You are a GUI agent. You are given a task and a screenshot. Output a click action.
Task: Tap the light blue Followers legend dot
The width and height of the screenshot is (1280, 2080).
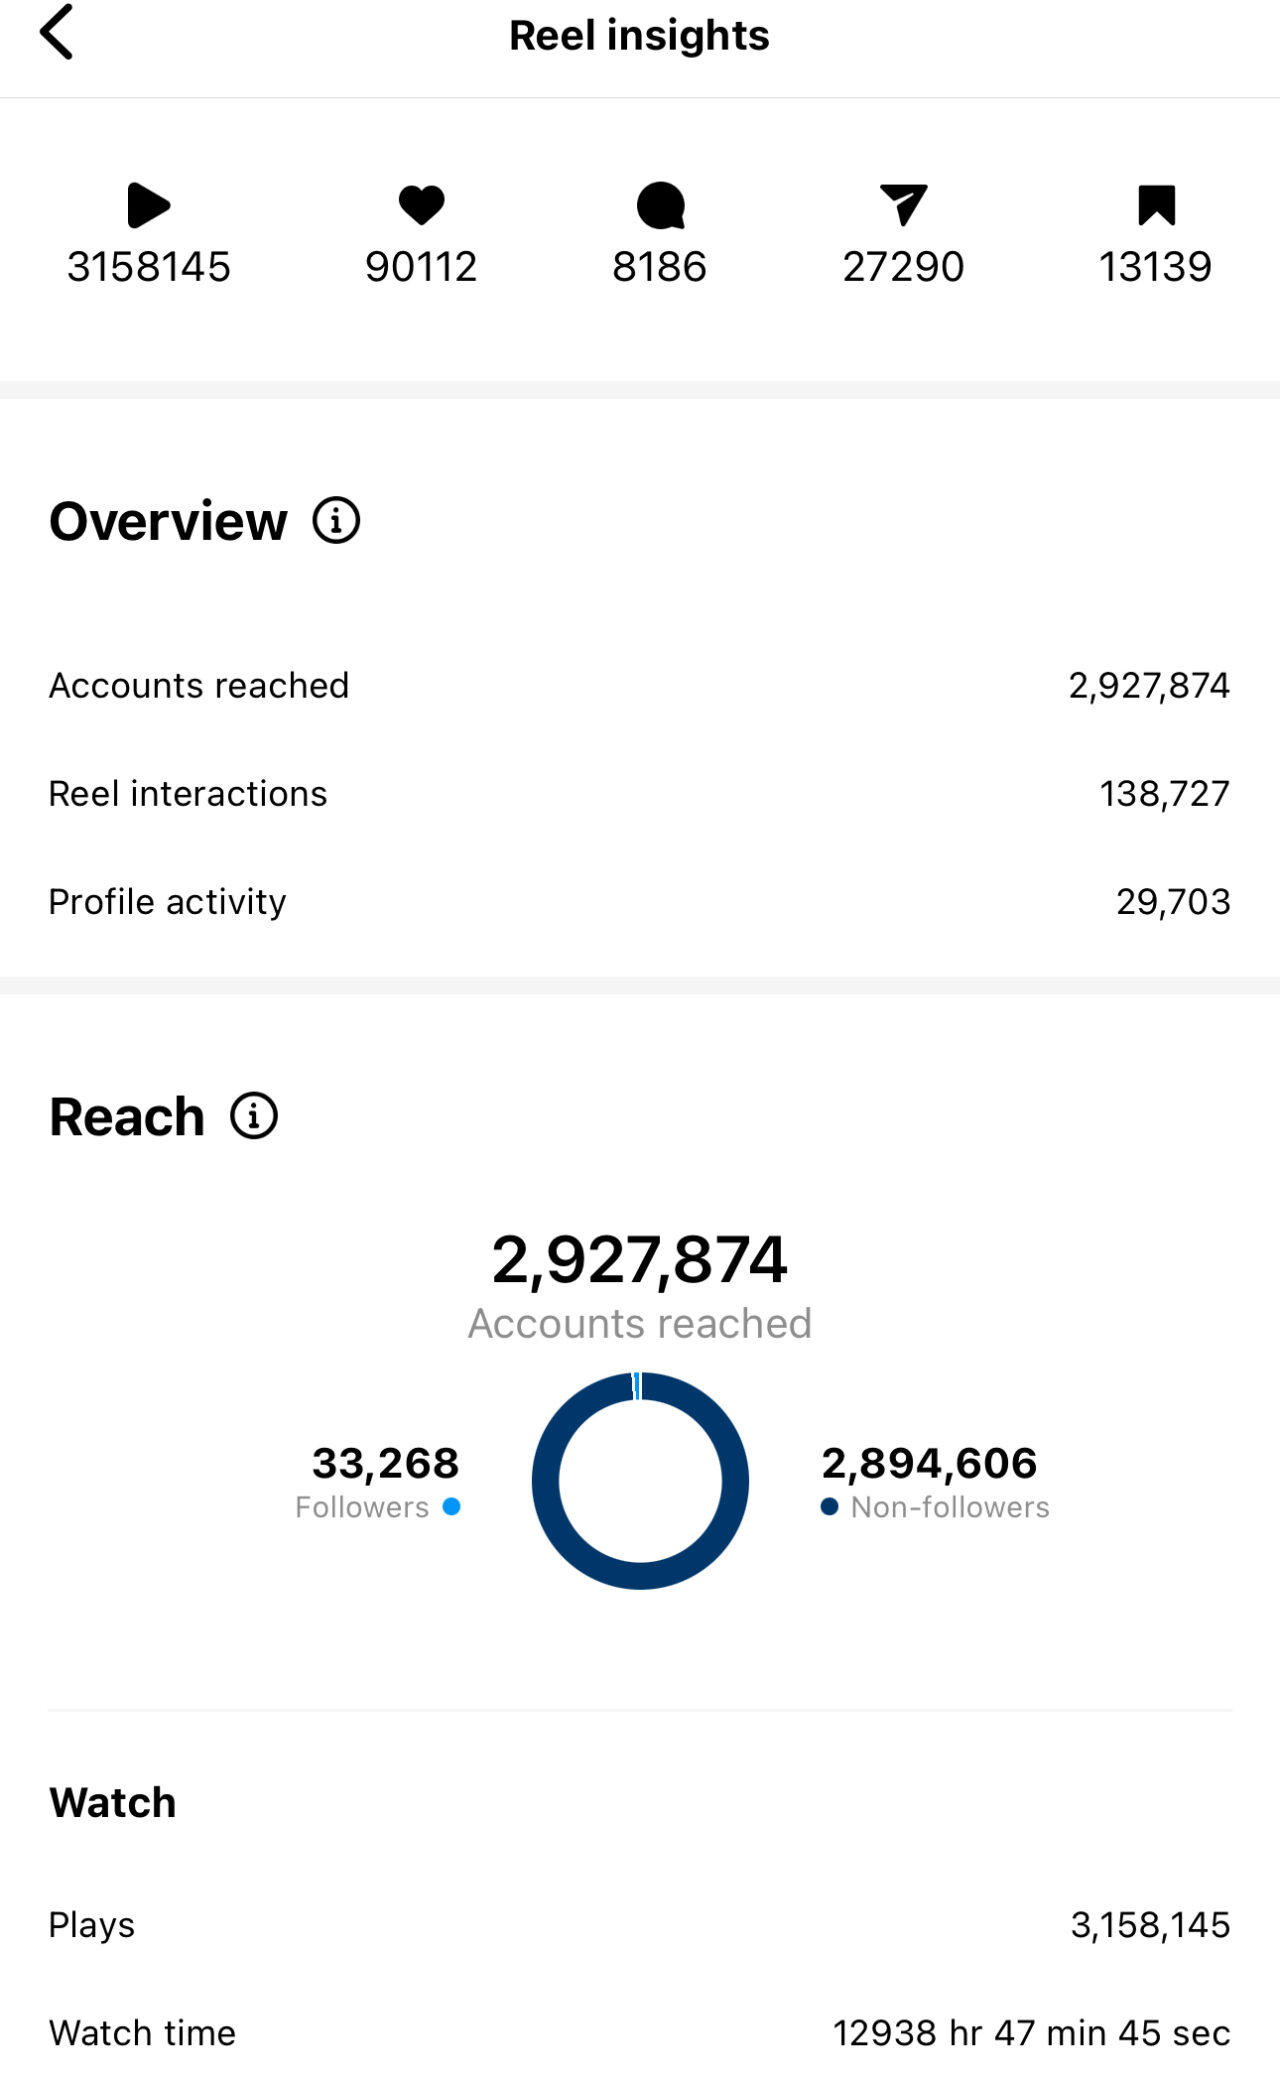coord(452,1507)
